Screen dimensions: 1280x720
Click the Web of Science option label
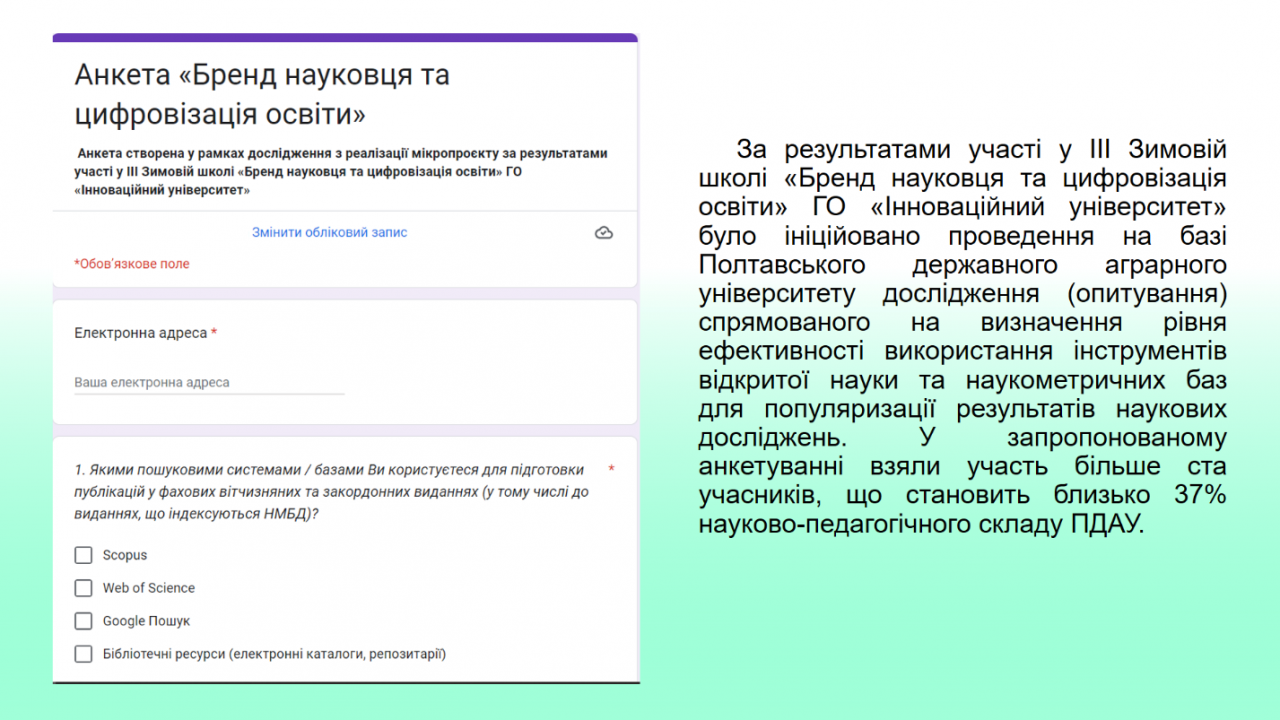click(149, 588)
